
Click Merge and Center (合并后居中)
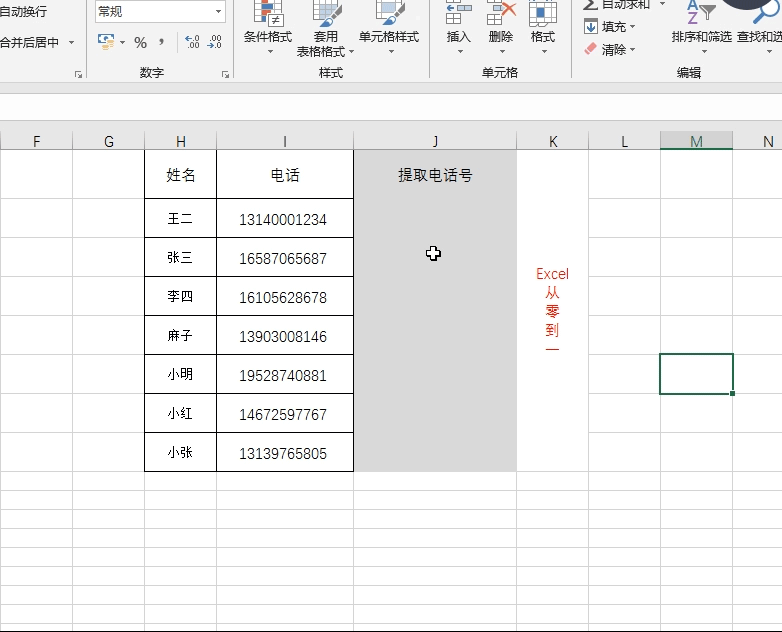[29, 43]
